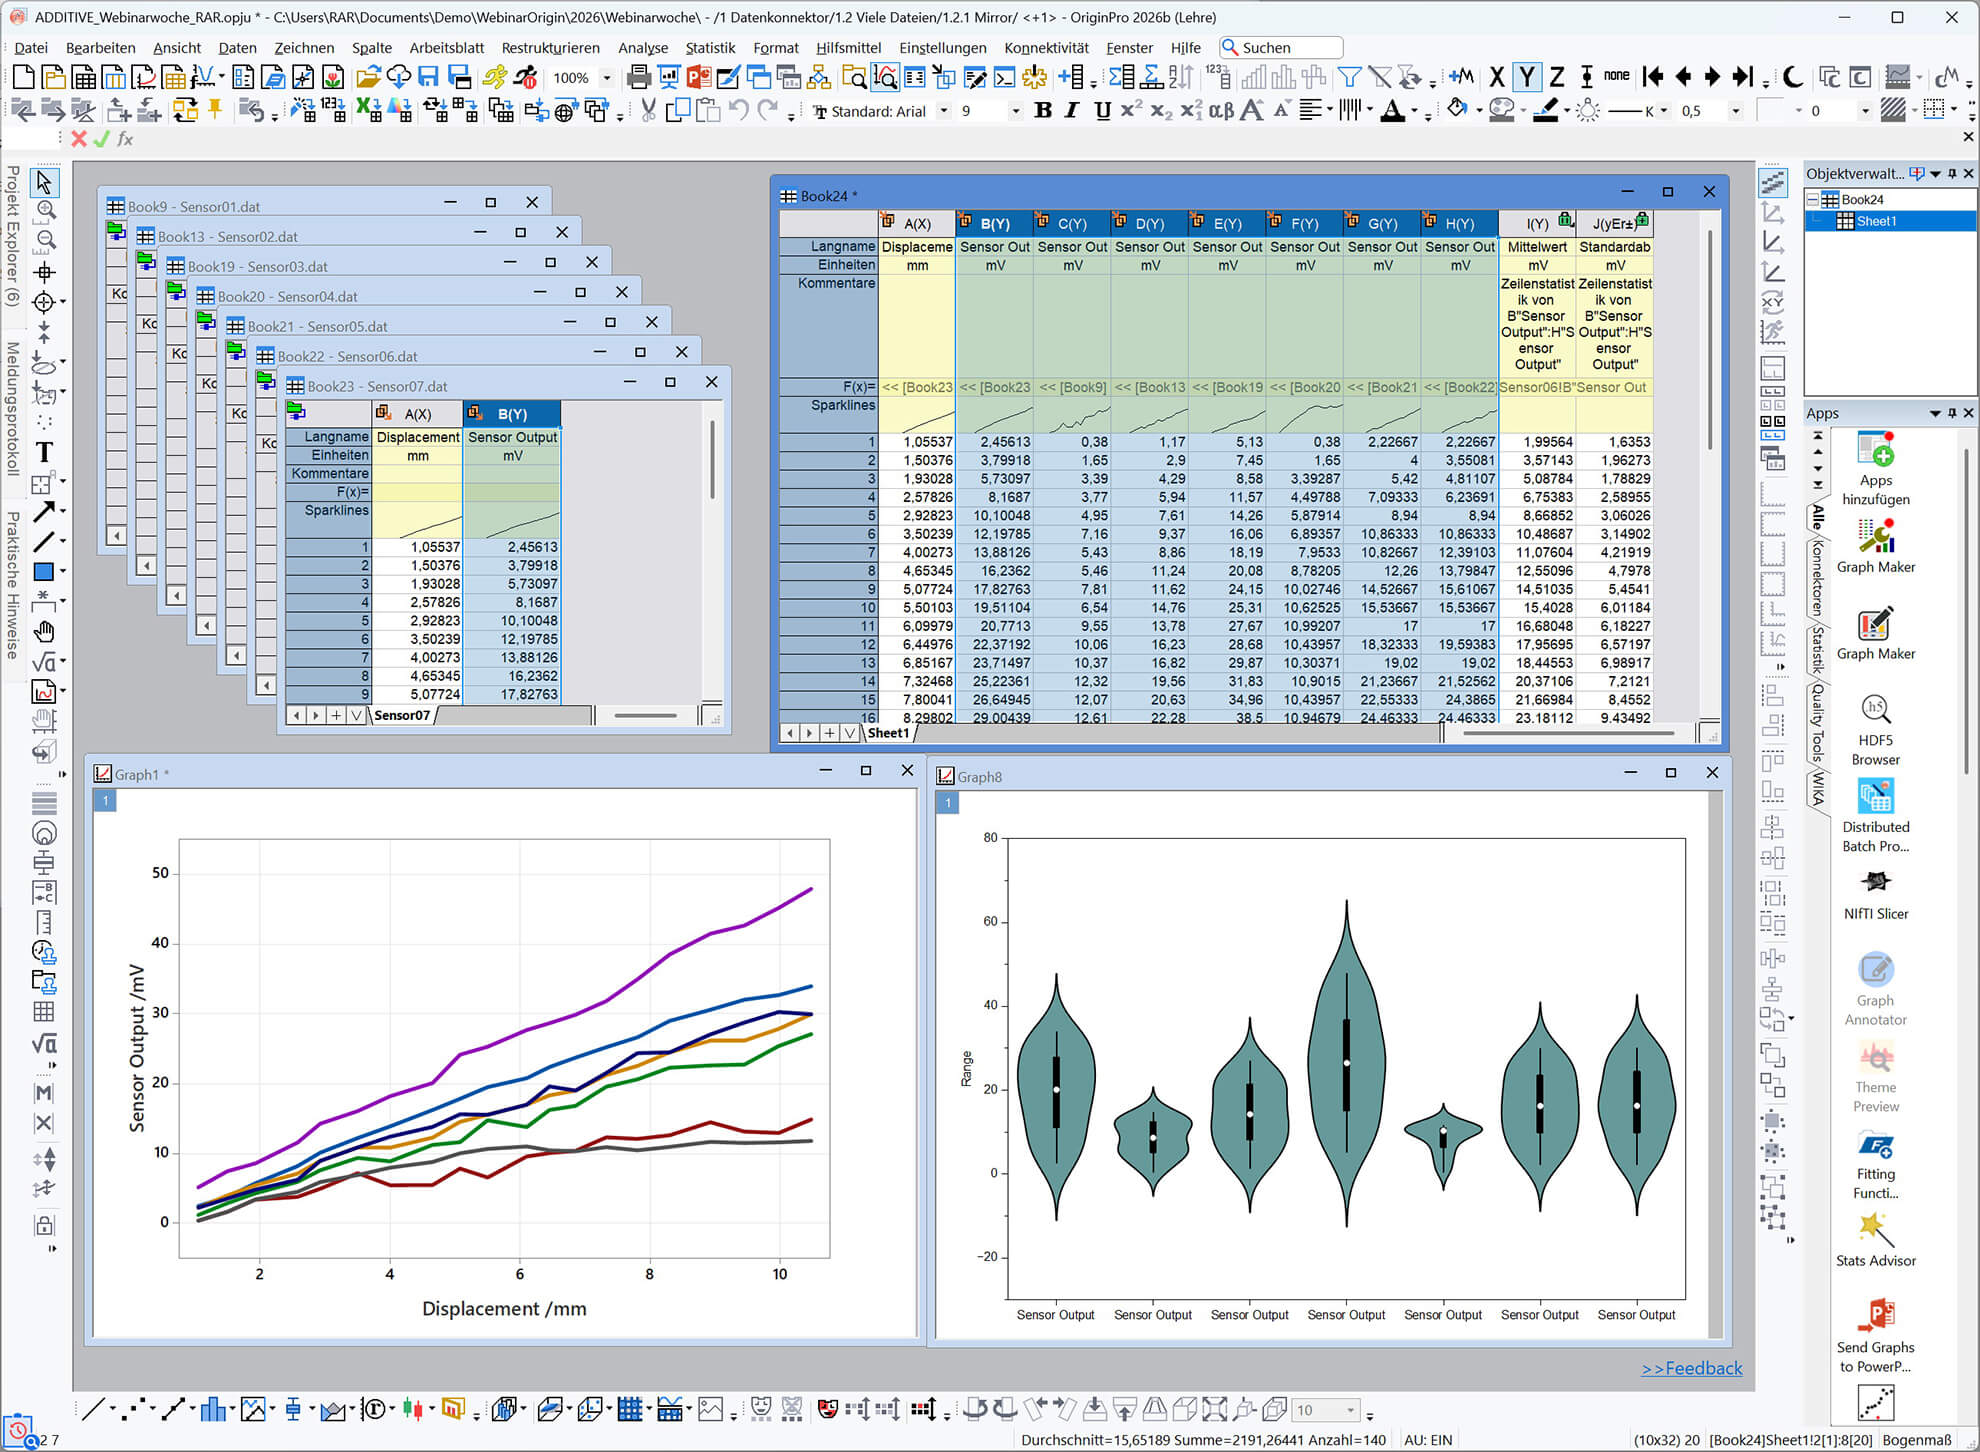Open the zoom level 100% dropdown
The height and width of the screenshot is (1452, 1980).
[x=607, y=78]
